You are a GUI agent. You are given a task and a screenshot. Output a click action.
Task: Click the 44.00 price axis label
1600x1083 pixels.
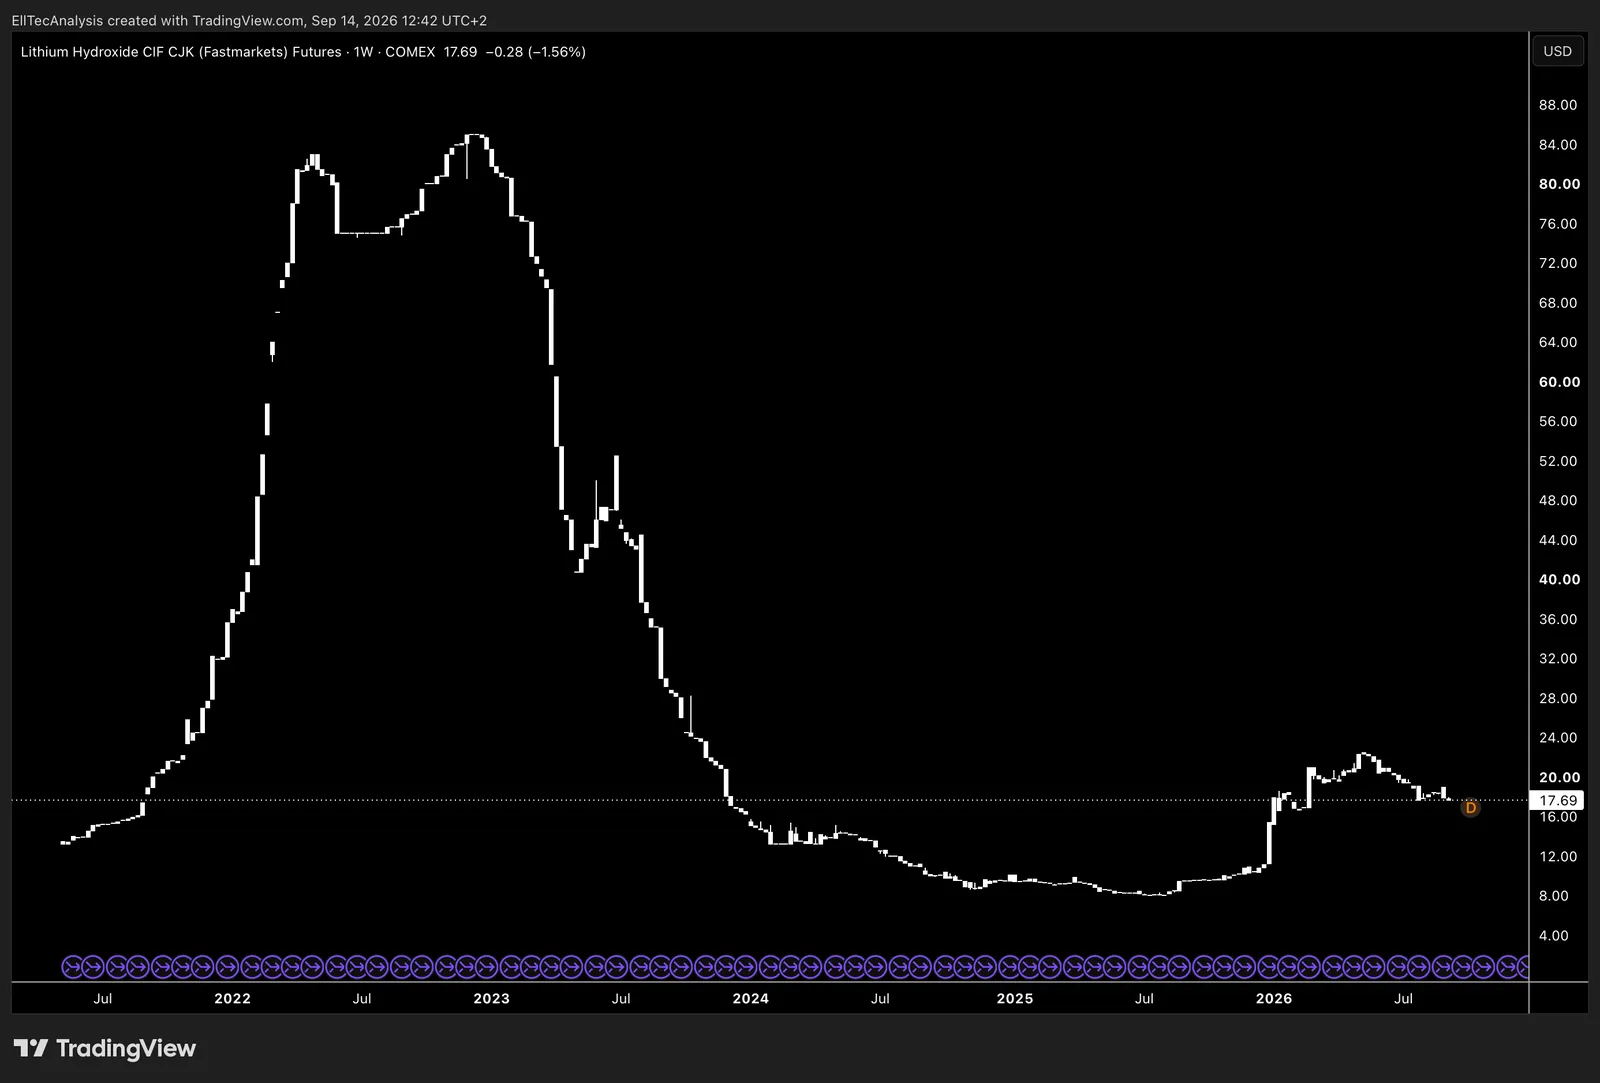pos(1558,540)
